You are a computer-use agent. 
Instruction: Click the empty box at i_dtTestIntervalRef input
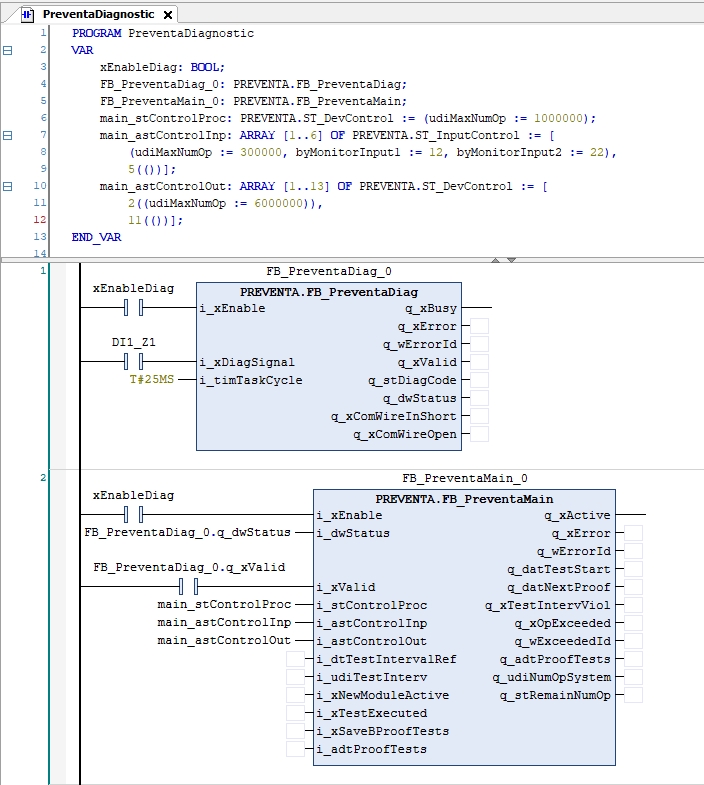tap(295, 659)
